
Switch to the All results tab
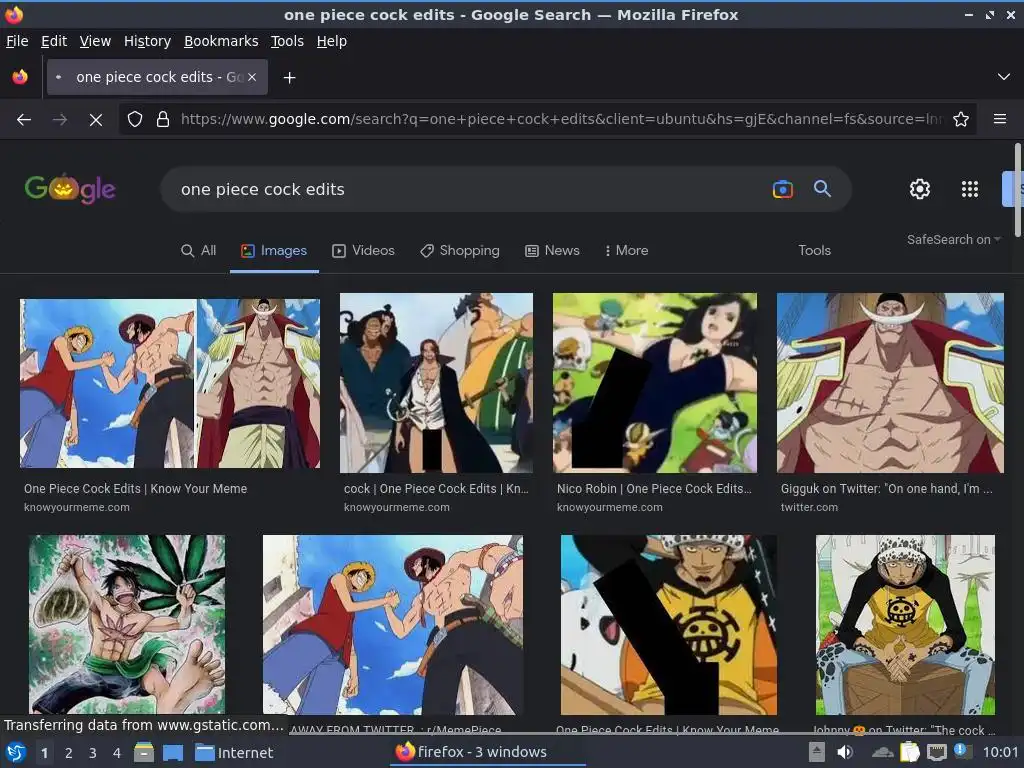[198, 251]
